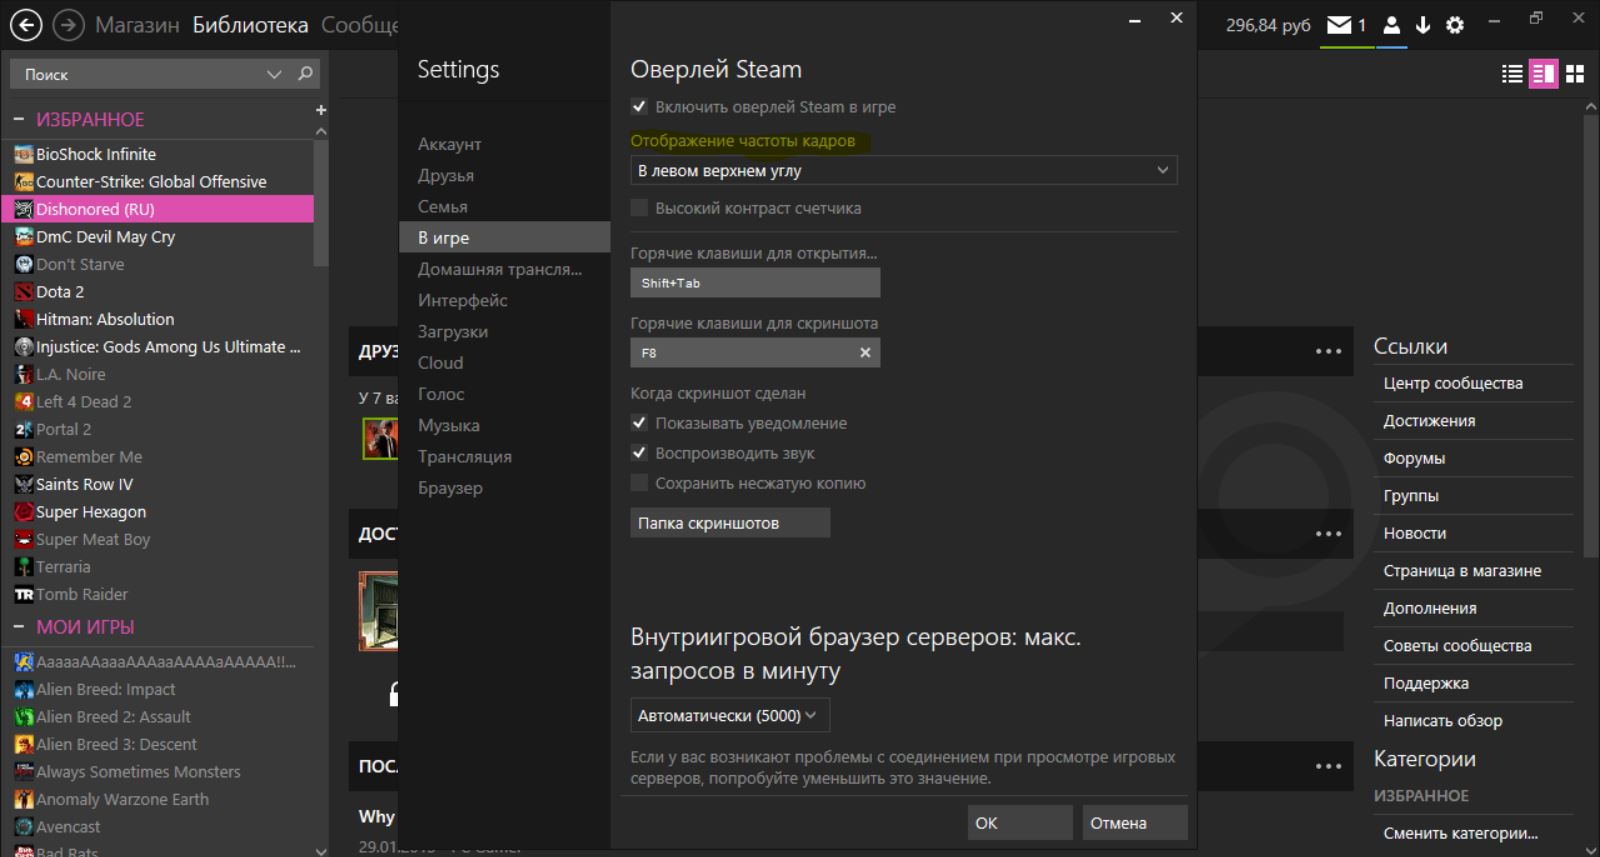Open the search filter dropdown chevron

click(x=274, y=74)
